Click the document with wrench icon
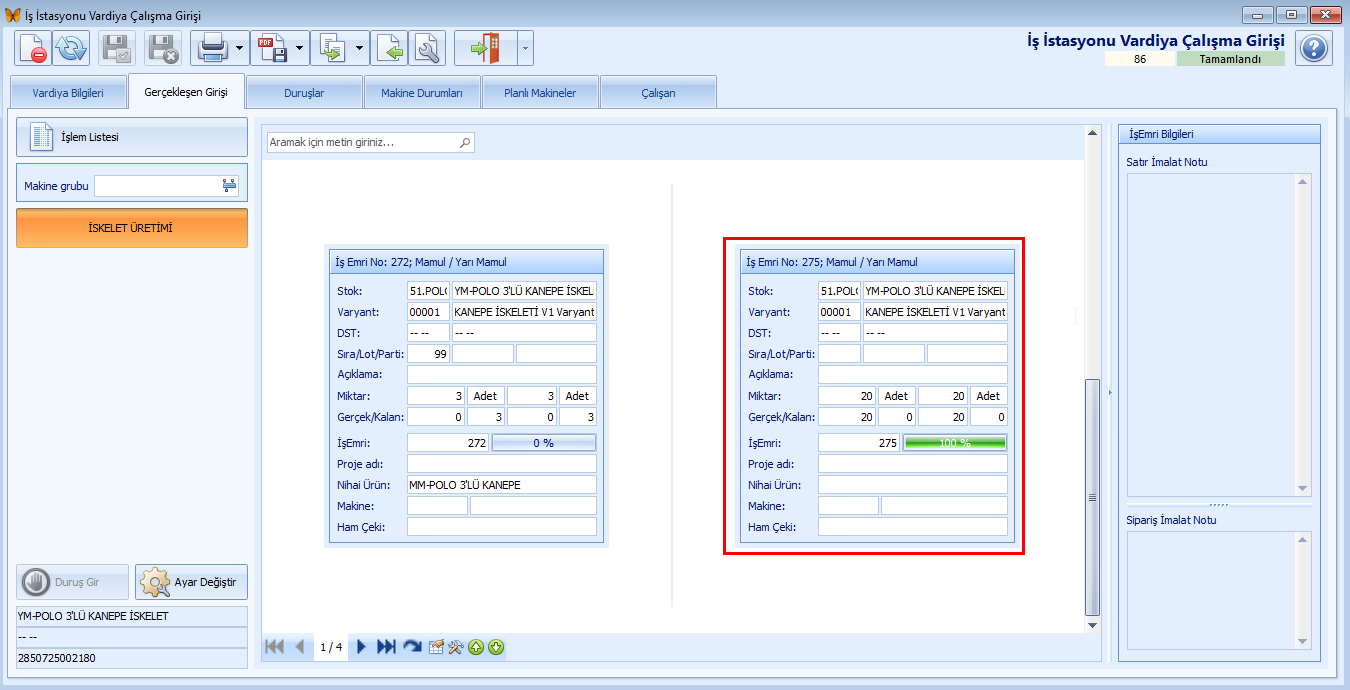Screen dimensions: 1350x690 pyautogui.click(x=428, y=48)
